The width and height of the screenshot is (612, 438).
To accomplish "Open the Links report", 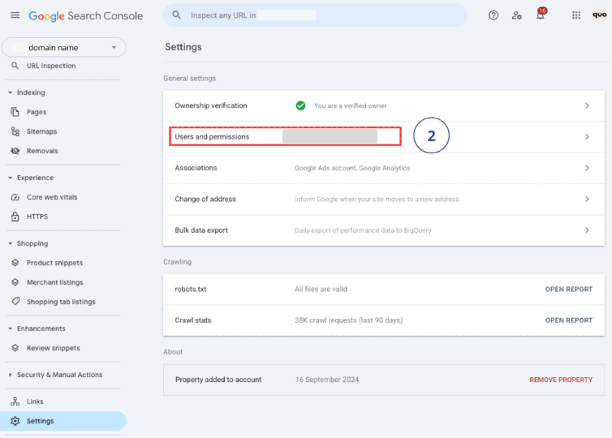I will [x=35, y=401].
